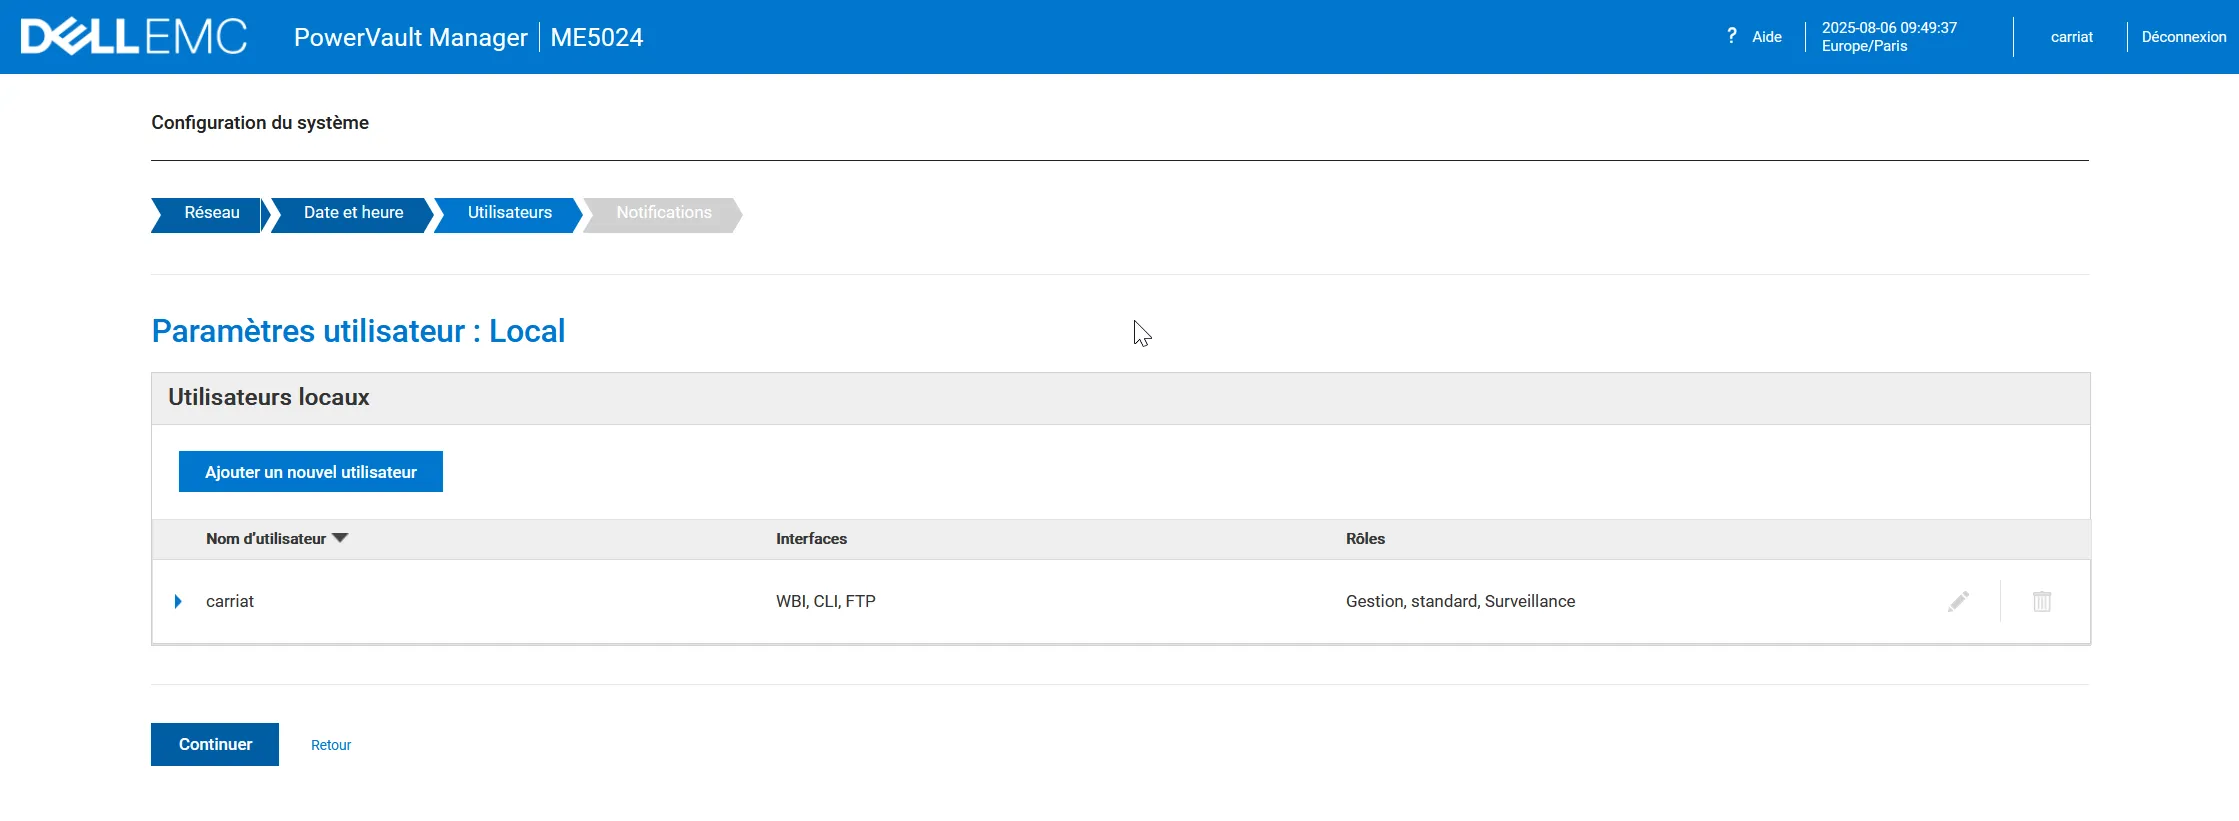This screenshot has width=2239, height=821.
Task: Click the trash delete icon for carriat
Action: pyautogui.click(x=2041, y=601)
